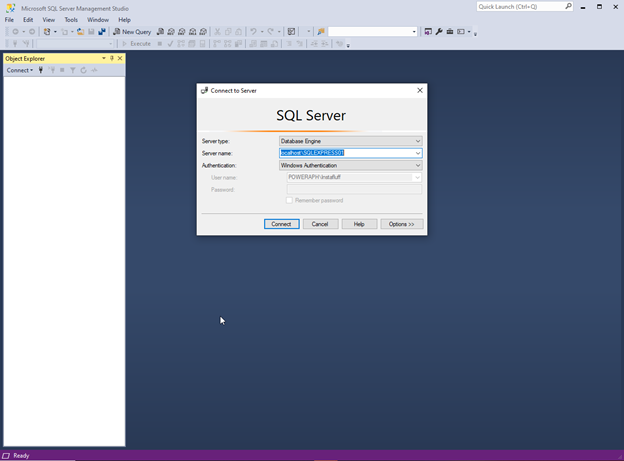Expand the Authentication dropdown
Viewport: 624px width, 461px height.
418,165
